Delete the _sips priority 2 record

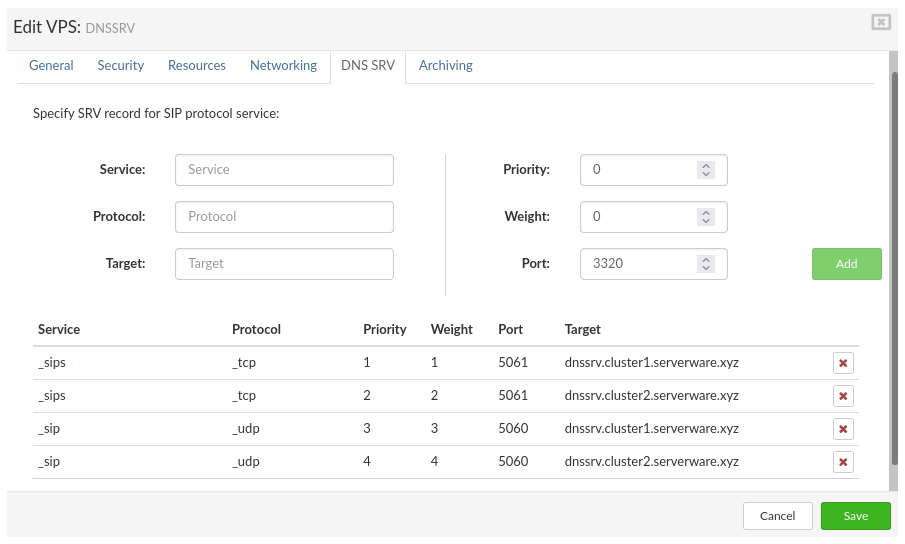pos(843,396)
